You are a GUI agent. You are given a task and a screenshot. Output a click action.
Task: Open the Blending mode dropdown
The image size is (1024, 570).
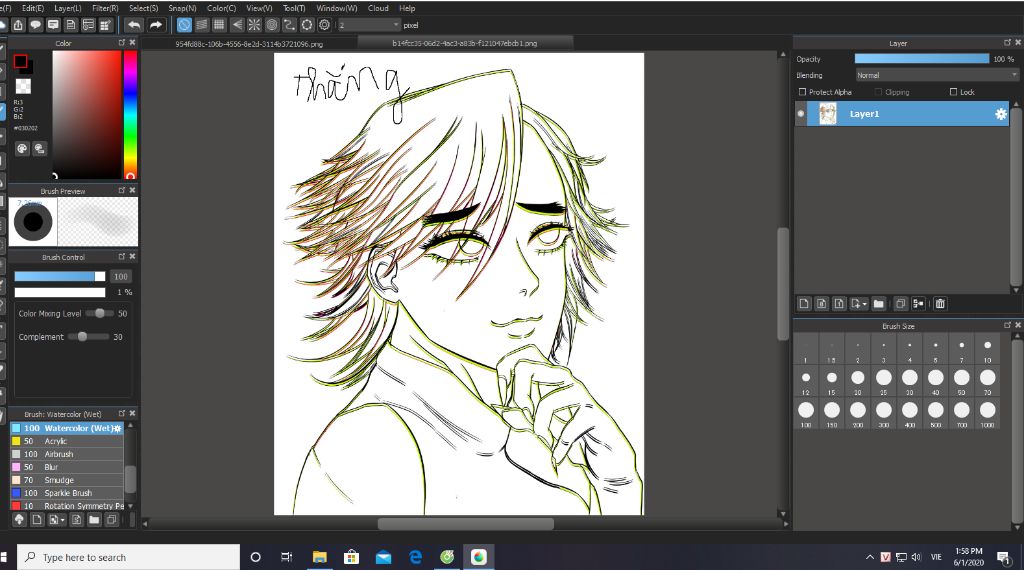coord(935,75)
